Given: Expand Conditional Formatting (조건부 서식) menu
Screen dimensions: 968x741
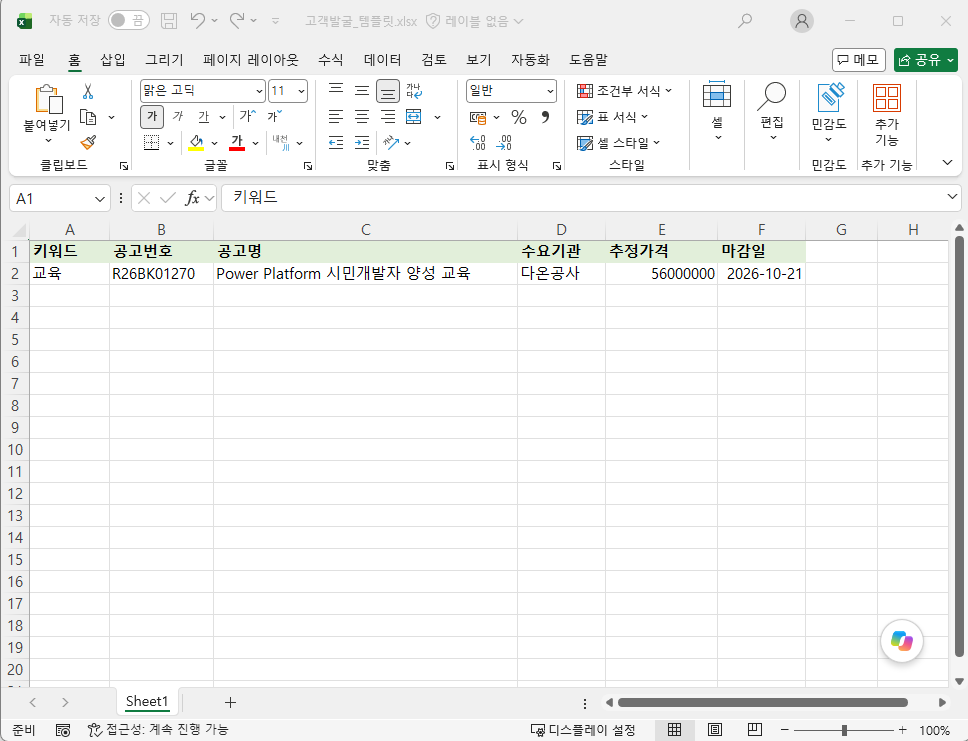Looking at the screenshot, I should point(624,91).
